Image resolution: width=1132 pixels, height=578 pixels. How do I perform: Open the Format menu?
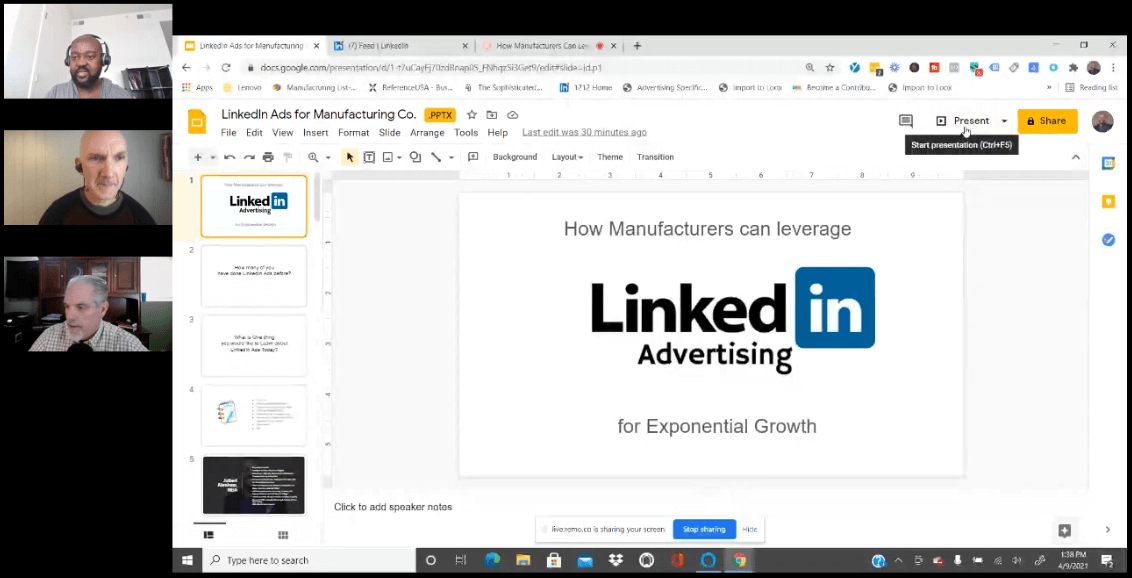point(353,133)
